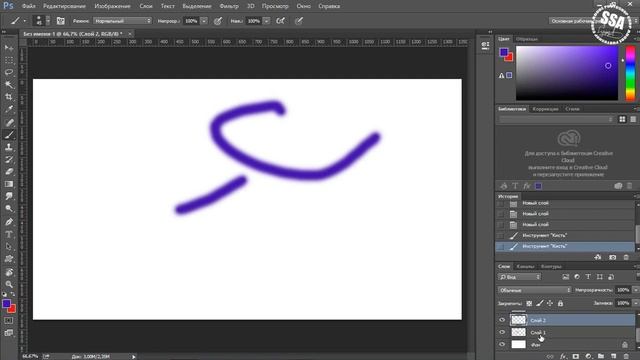Select layer Слой 1
The image size is (640, 360).
[573, 332]
